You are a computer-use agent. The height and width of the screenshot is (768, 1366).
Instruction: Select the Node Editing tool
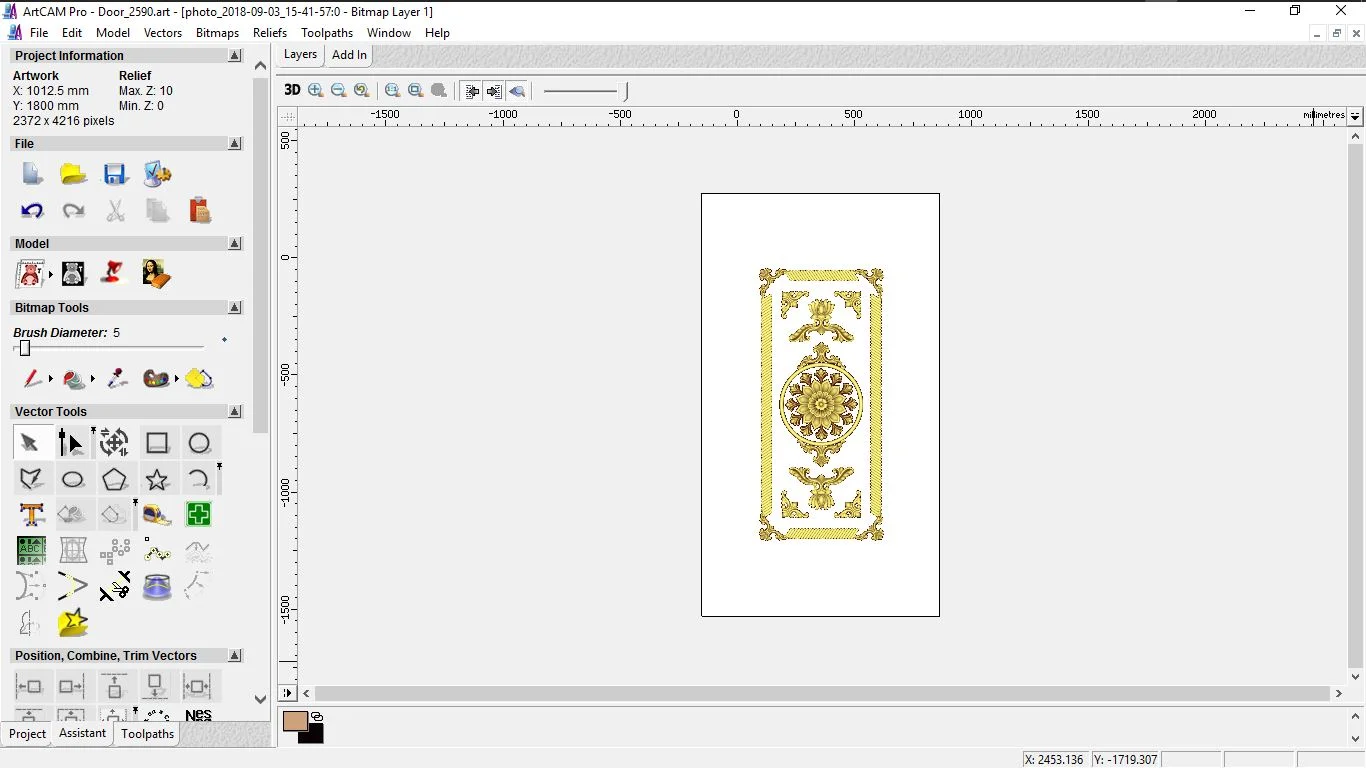pyautogui.click(x=71, y=442)
